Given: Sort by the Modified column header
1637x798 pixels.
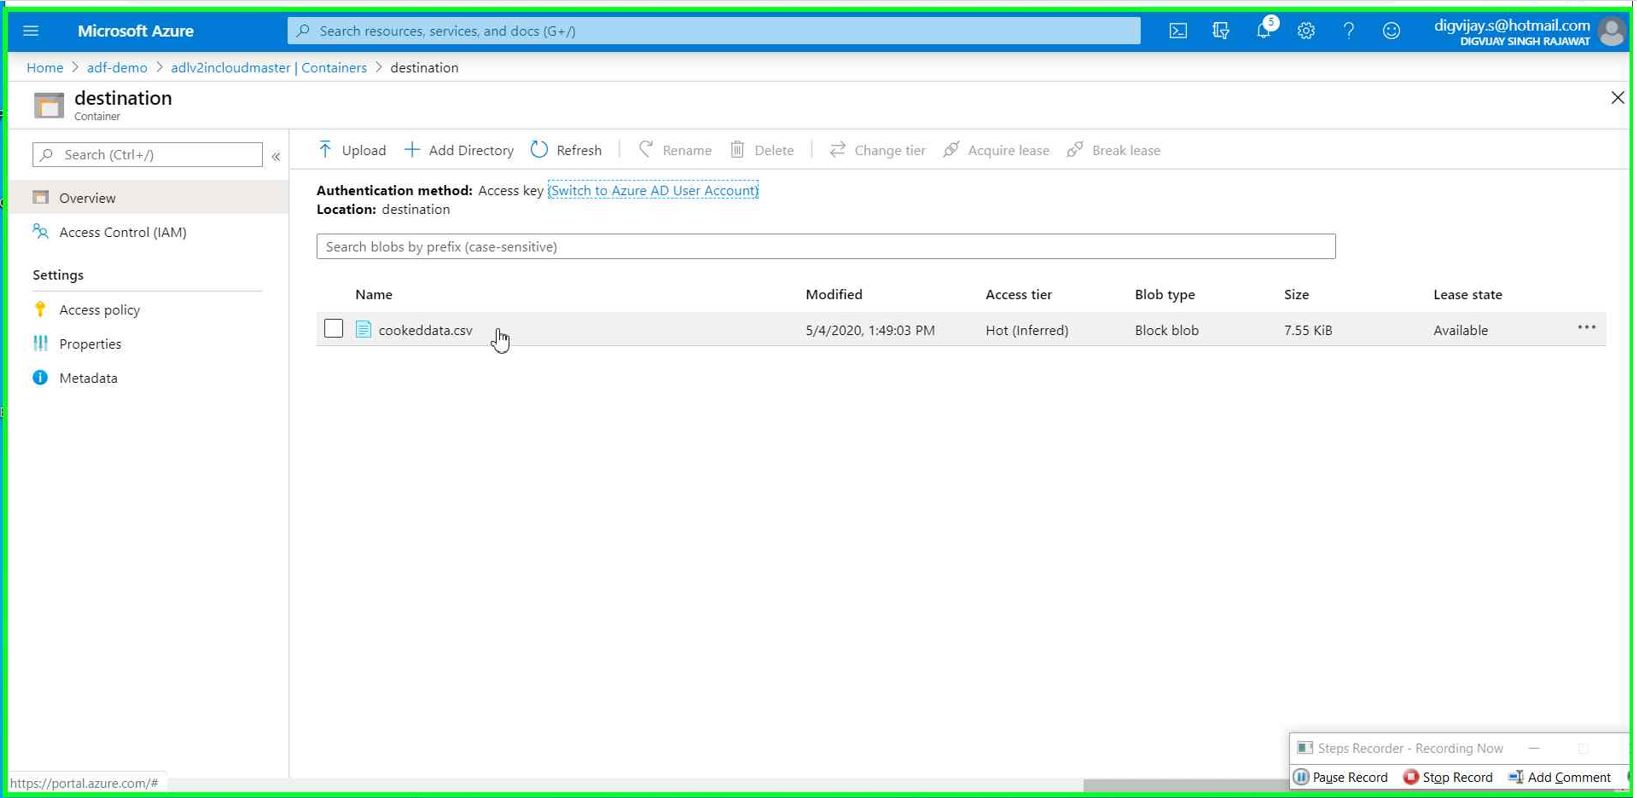Looking at the screenshot, I should [834, 294].
